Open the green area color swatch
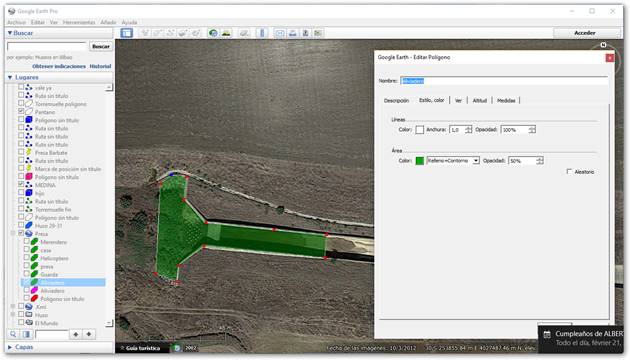The height and width of the screenshot is (360, 630). coord(419,161)
